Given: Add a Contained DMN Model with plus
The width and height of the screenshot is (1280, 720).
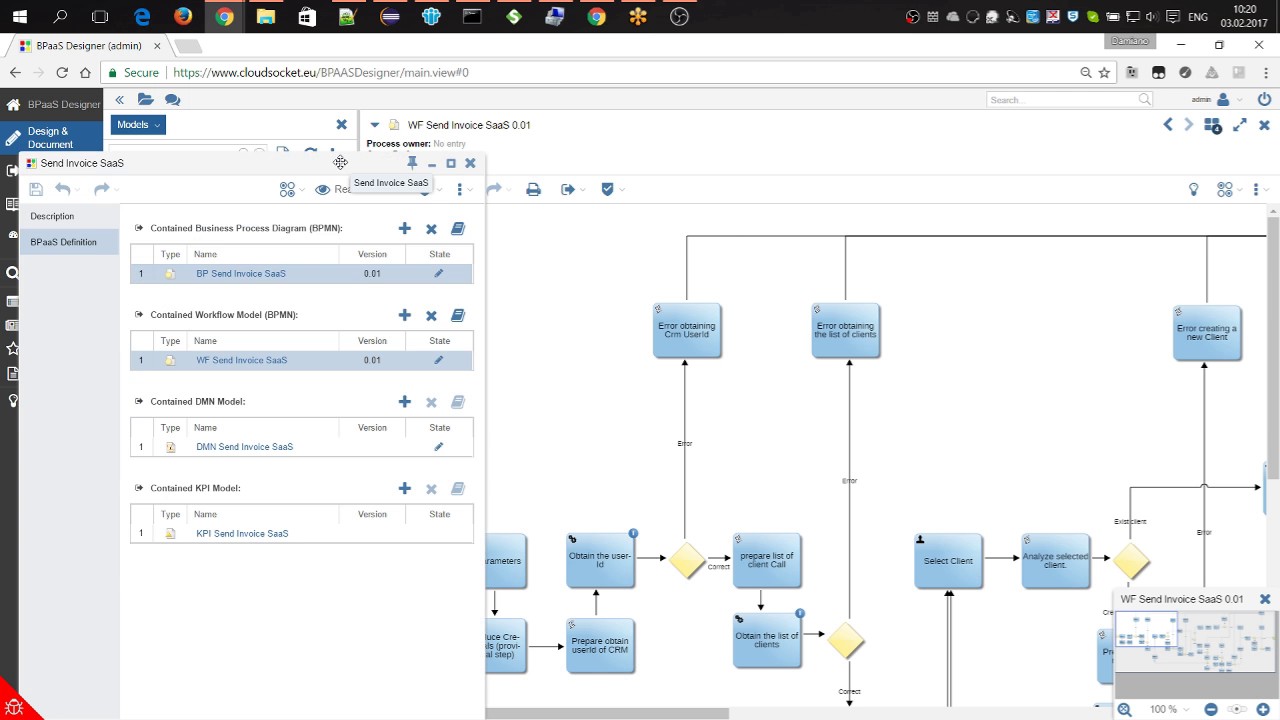Looking at the screenshot, I should pyautogui.click(x=405, y=402).
